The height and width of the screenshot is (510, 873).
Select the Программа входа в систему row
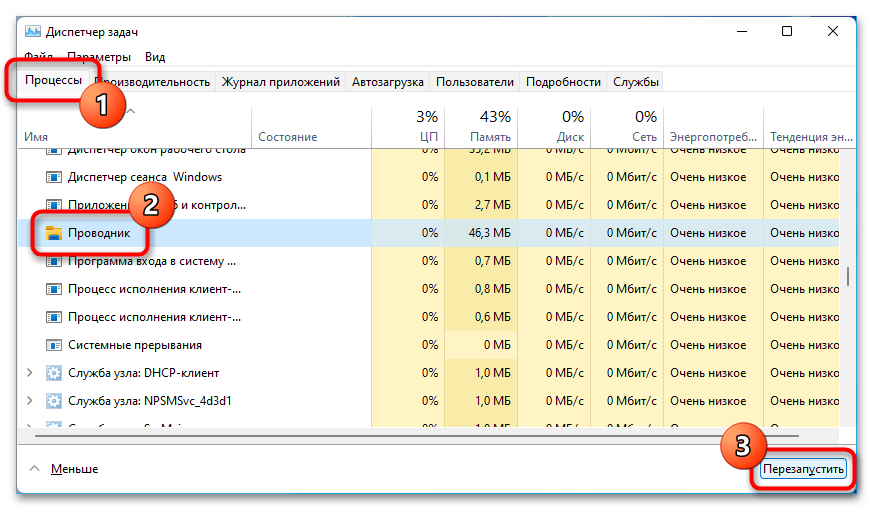point(429,261)
